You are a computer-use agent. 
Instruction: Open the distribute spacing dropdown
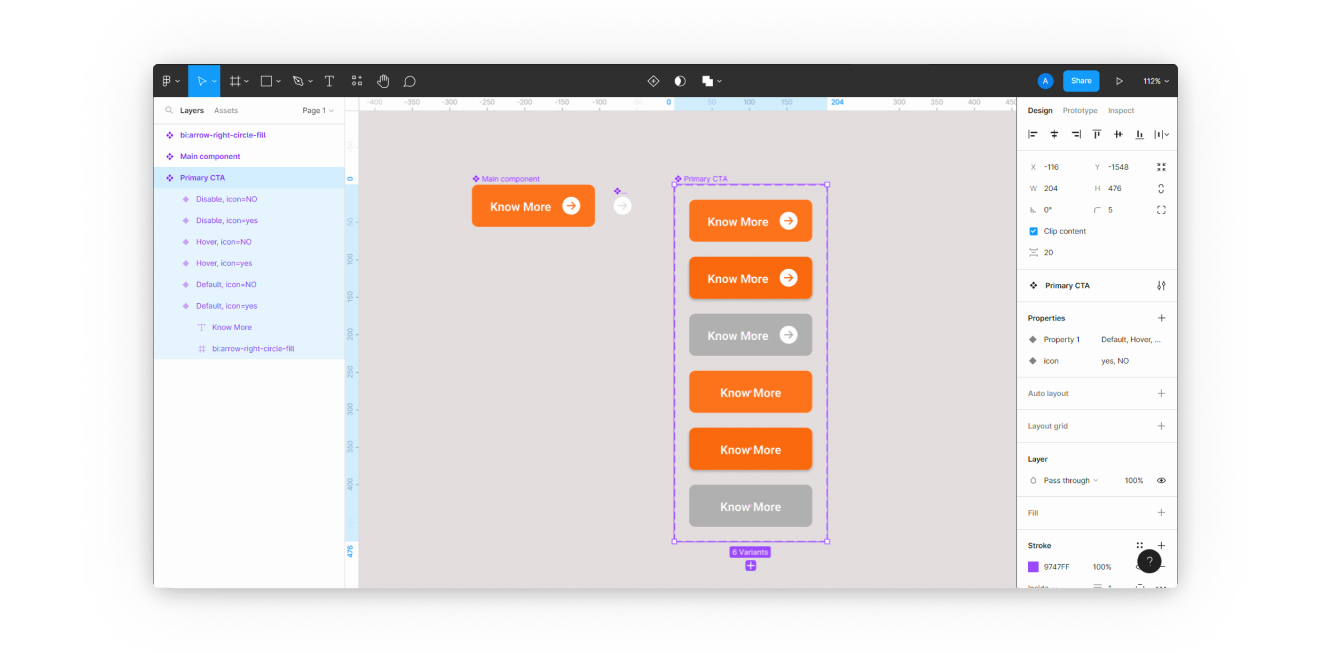click(1162, 134)
